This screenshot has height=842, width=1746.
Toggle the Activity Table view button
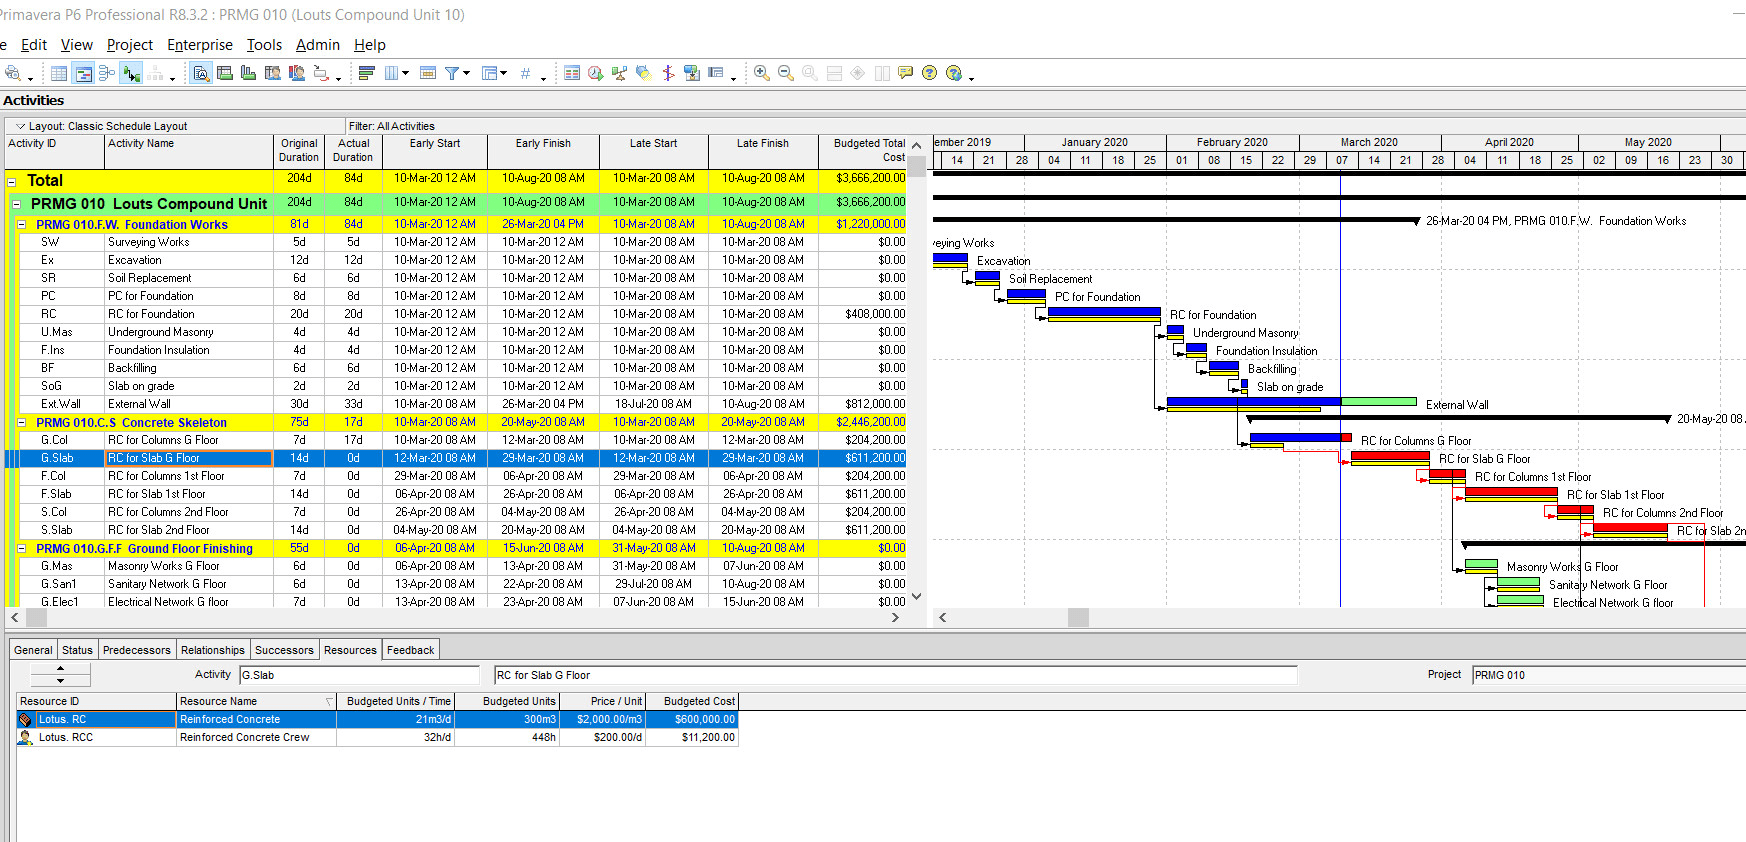[59, 73]
